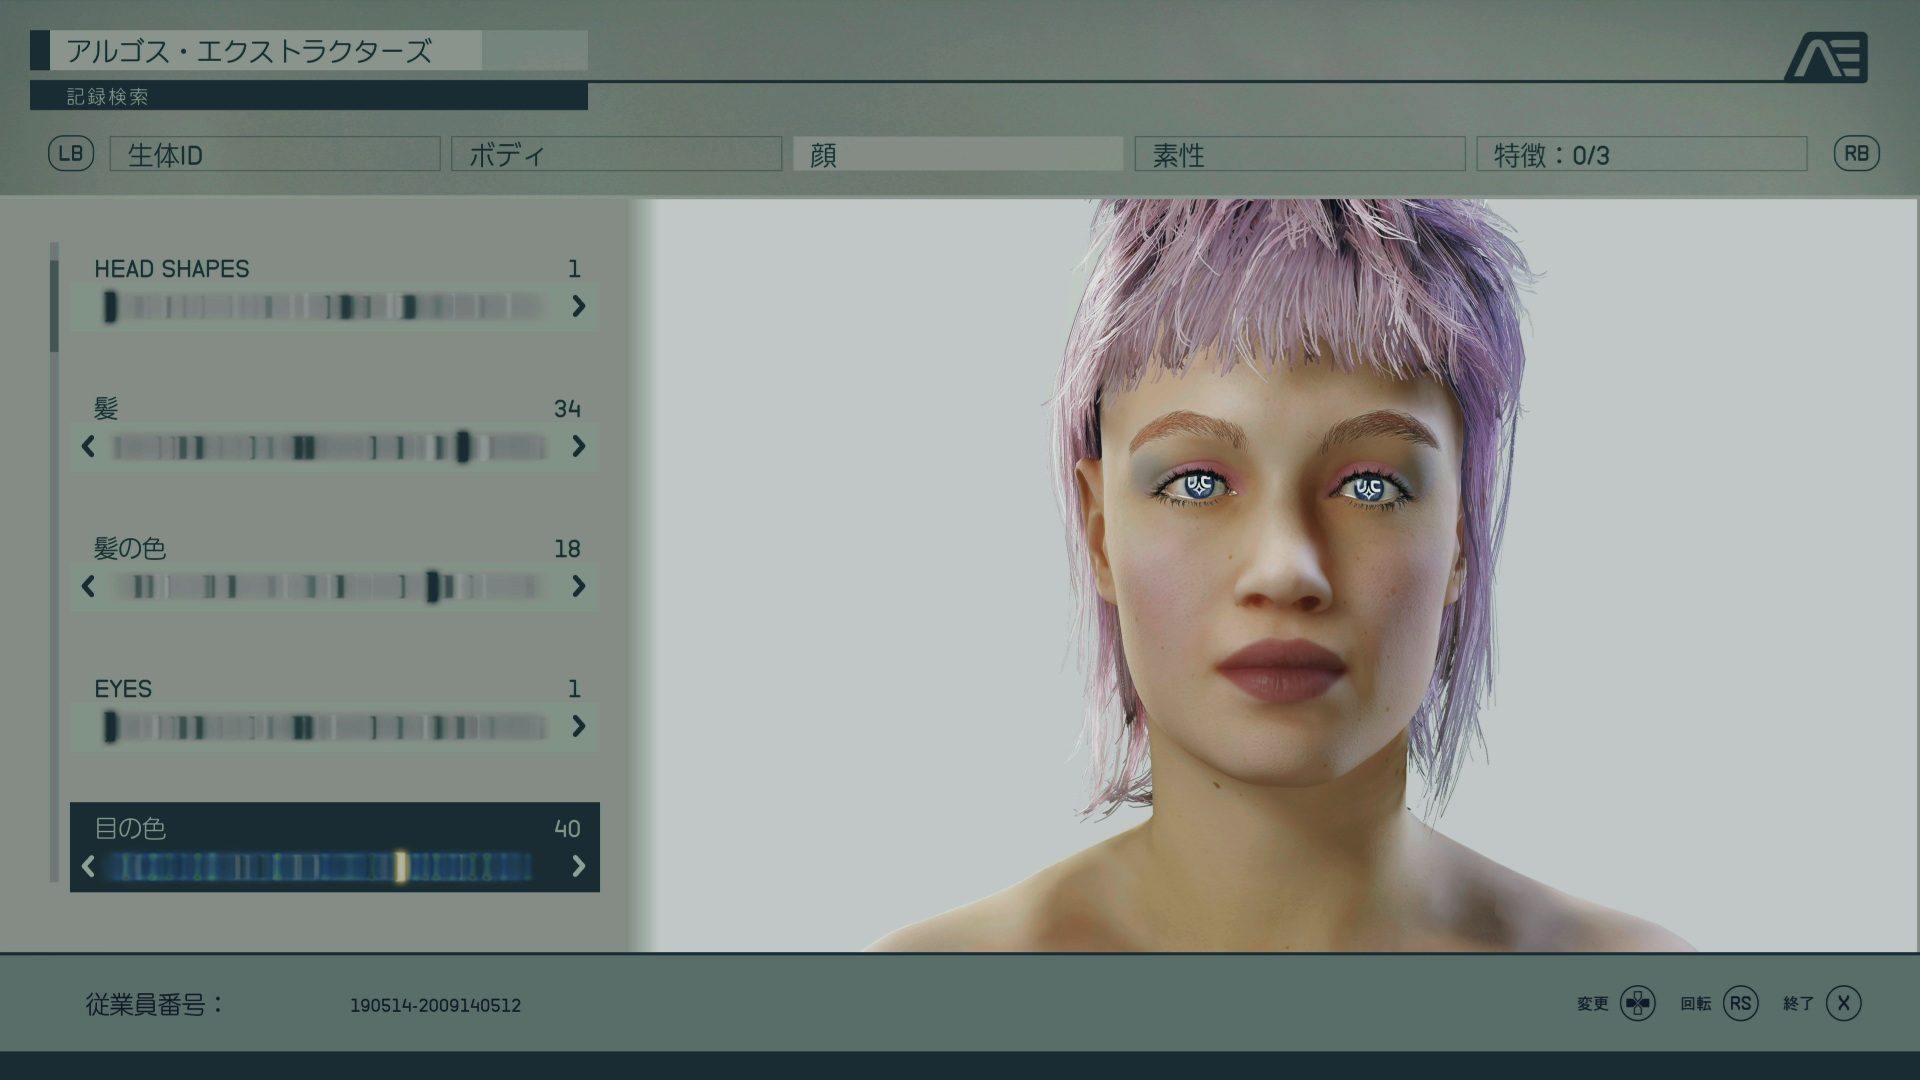Next HEAD SHAPES option arrow
Image resolution: width=1920 pixels, height=1080 pixels.
(x=578, y=306)
